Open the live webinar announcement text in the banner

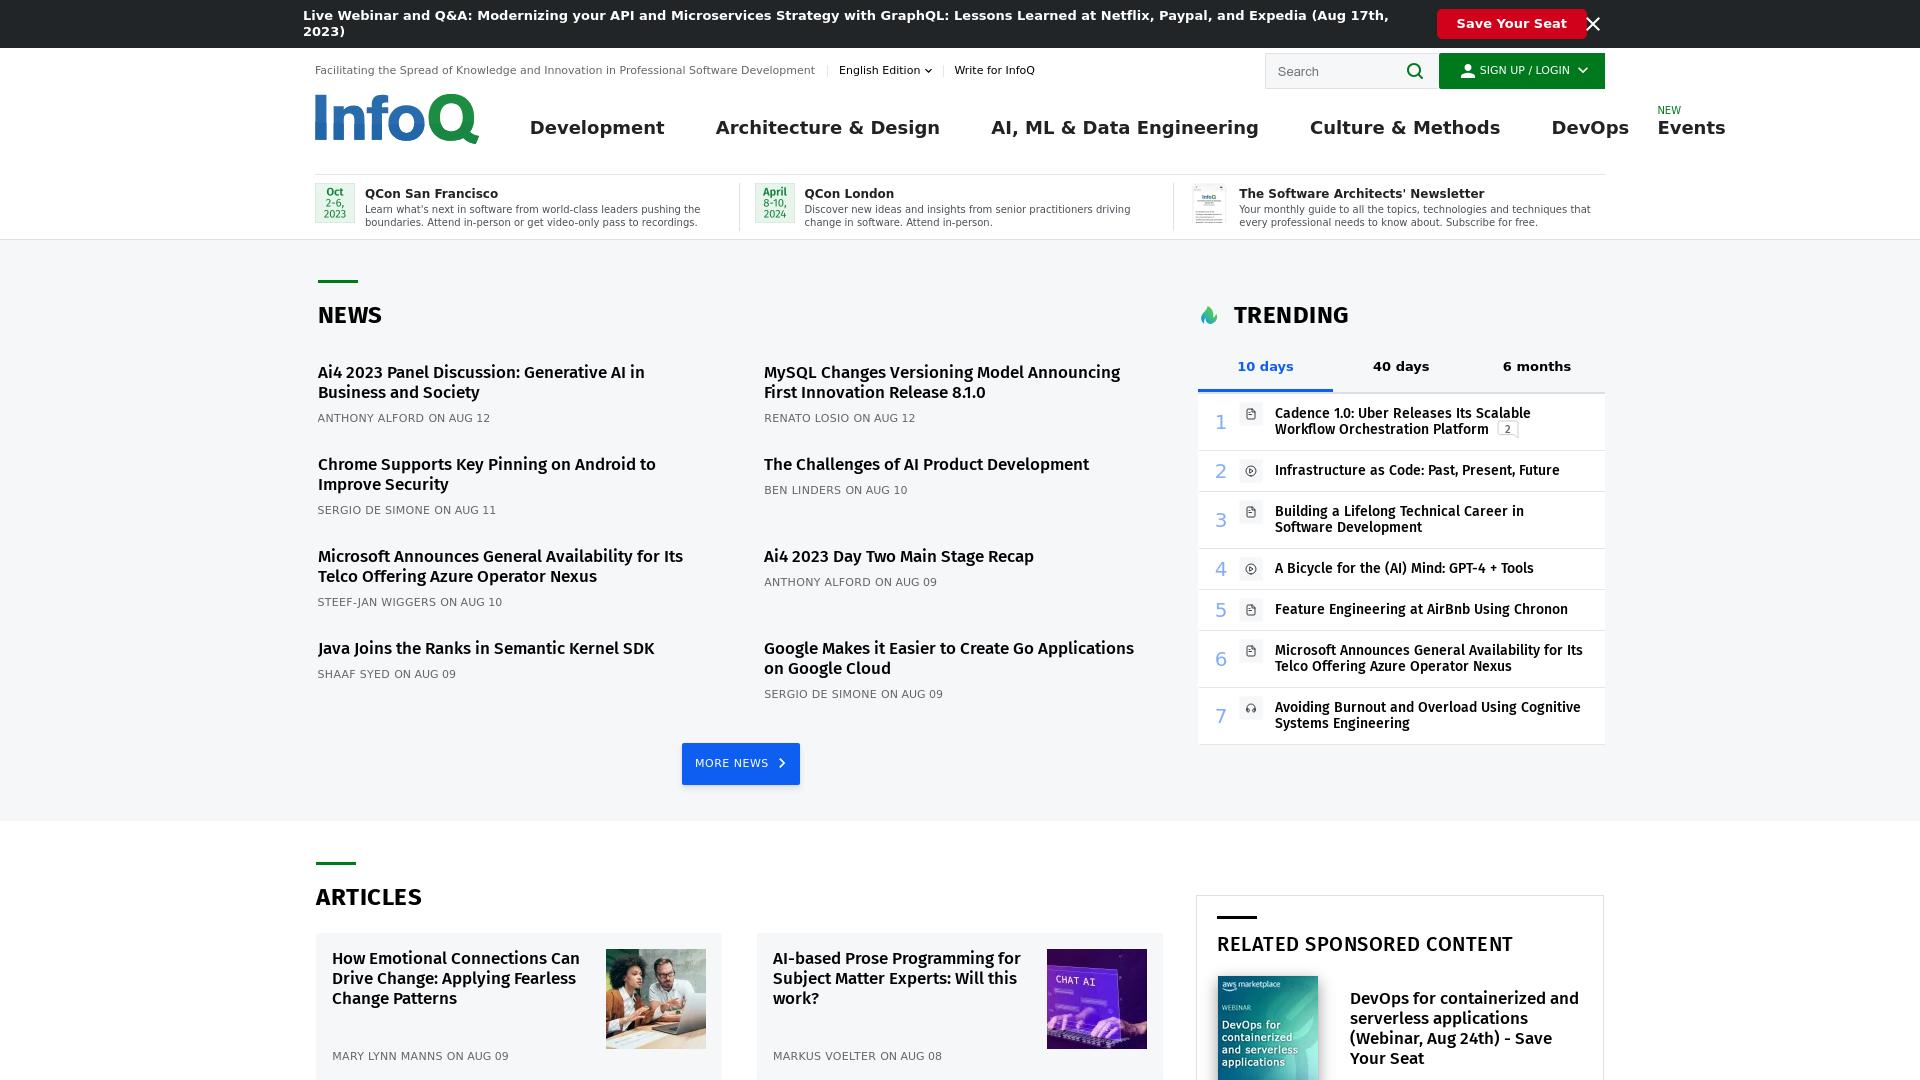(x=846, y=24)
